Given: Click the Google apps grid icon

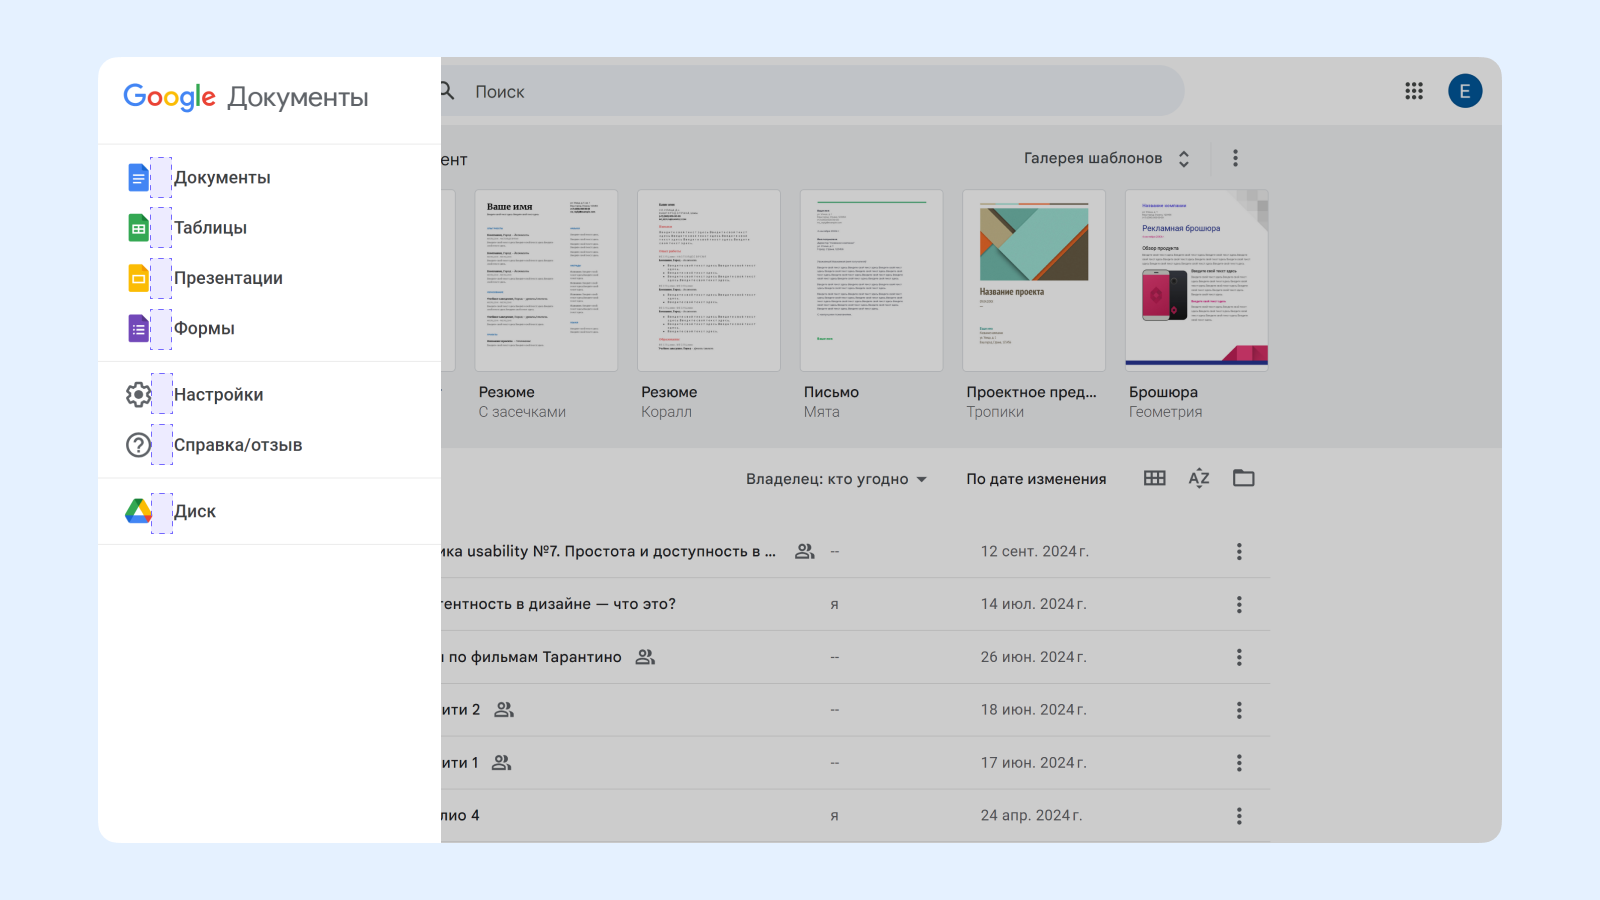Looking at the screenshot, I should pyautogui.click(x=1414, y=90).
